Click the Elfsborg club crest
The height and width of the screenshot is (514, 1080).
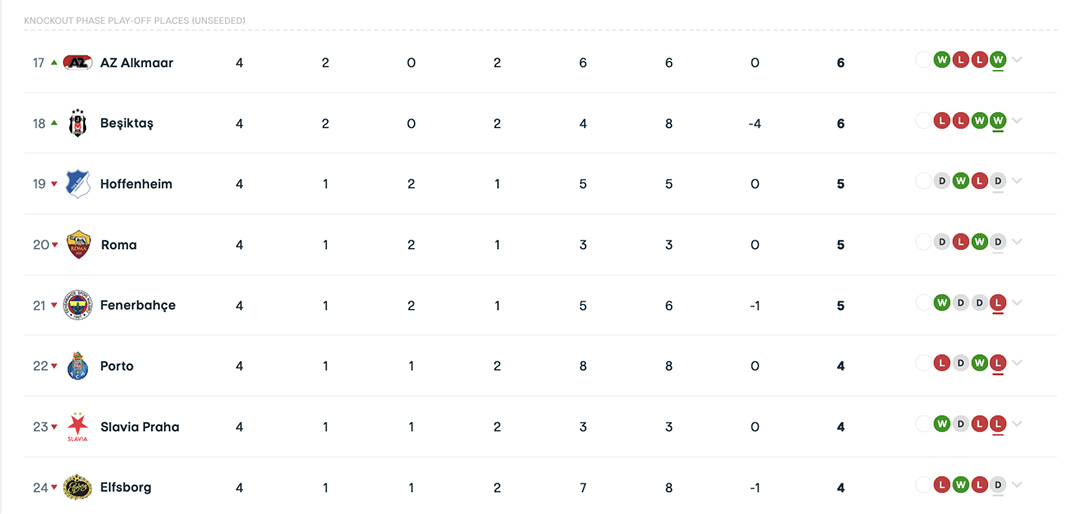pos(78,487)
